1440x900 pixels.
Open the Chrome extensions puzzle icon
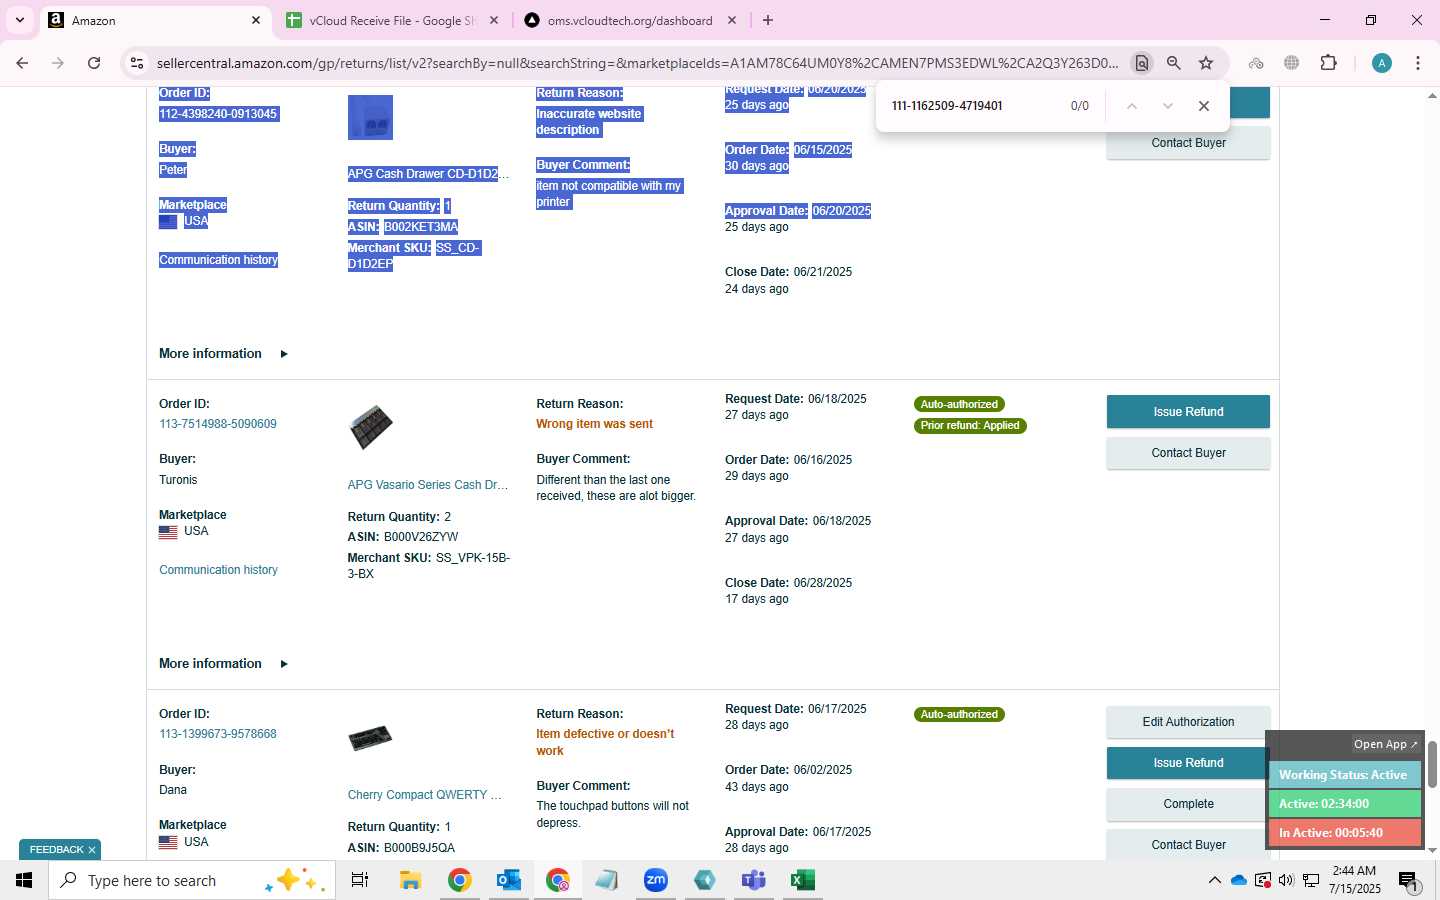(1328, 63)
